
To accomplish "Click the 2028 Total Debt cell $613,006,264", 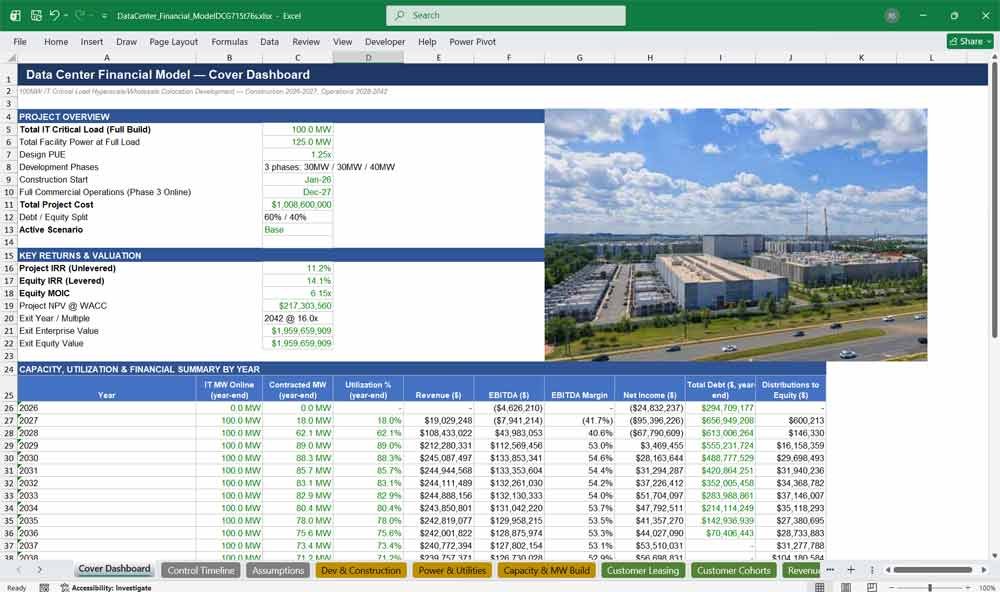I will pos(720,433).
